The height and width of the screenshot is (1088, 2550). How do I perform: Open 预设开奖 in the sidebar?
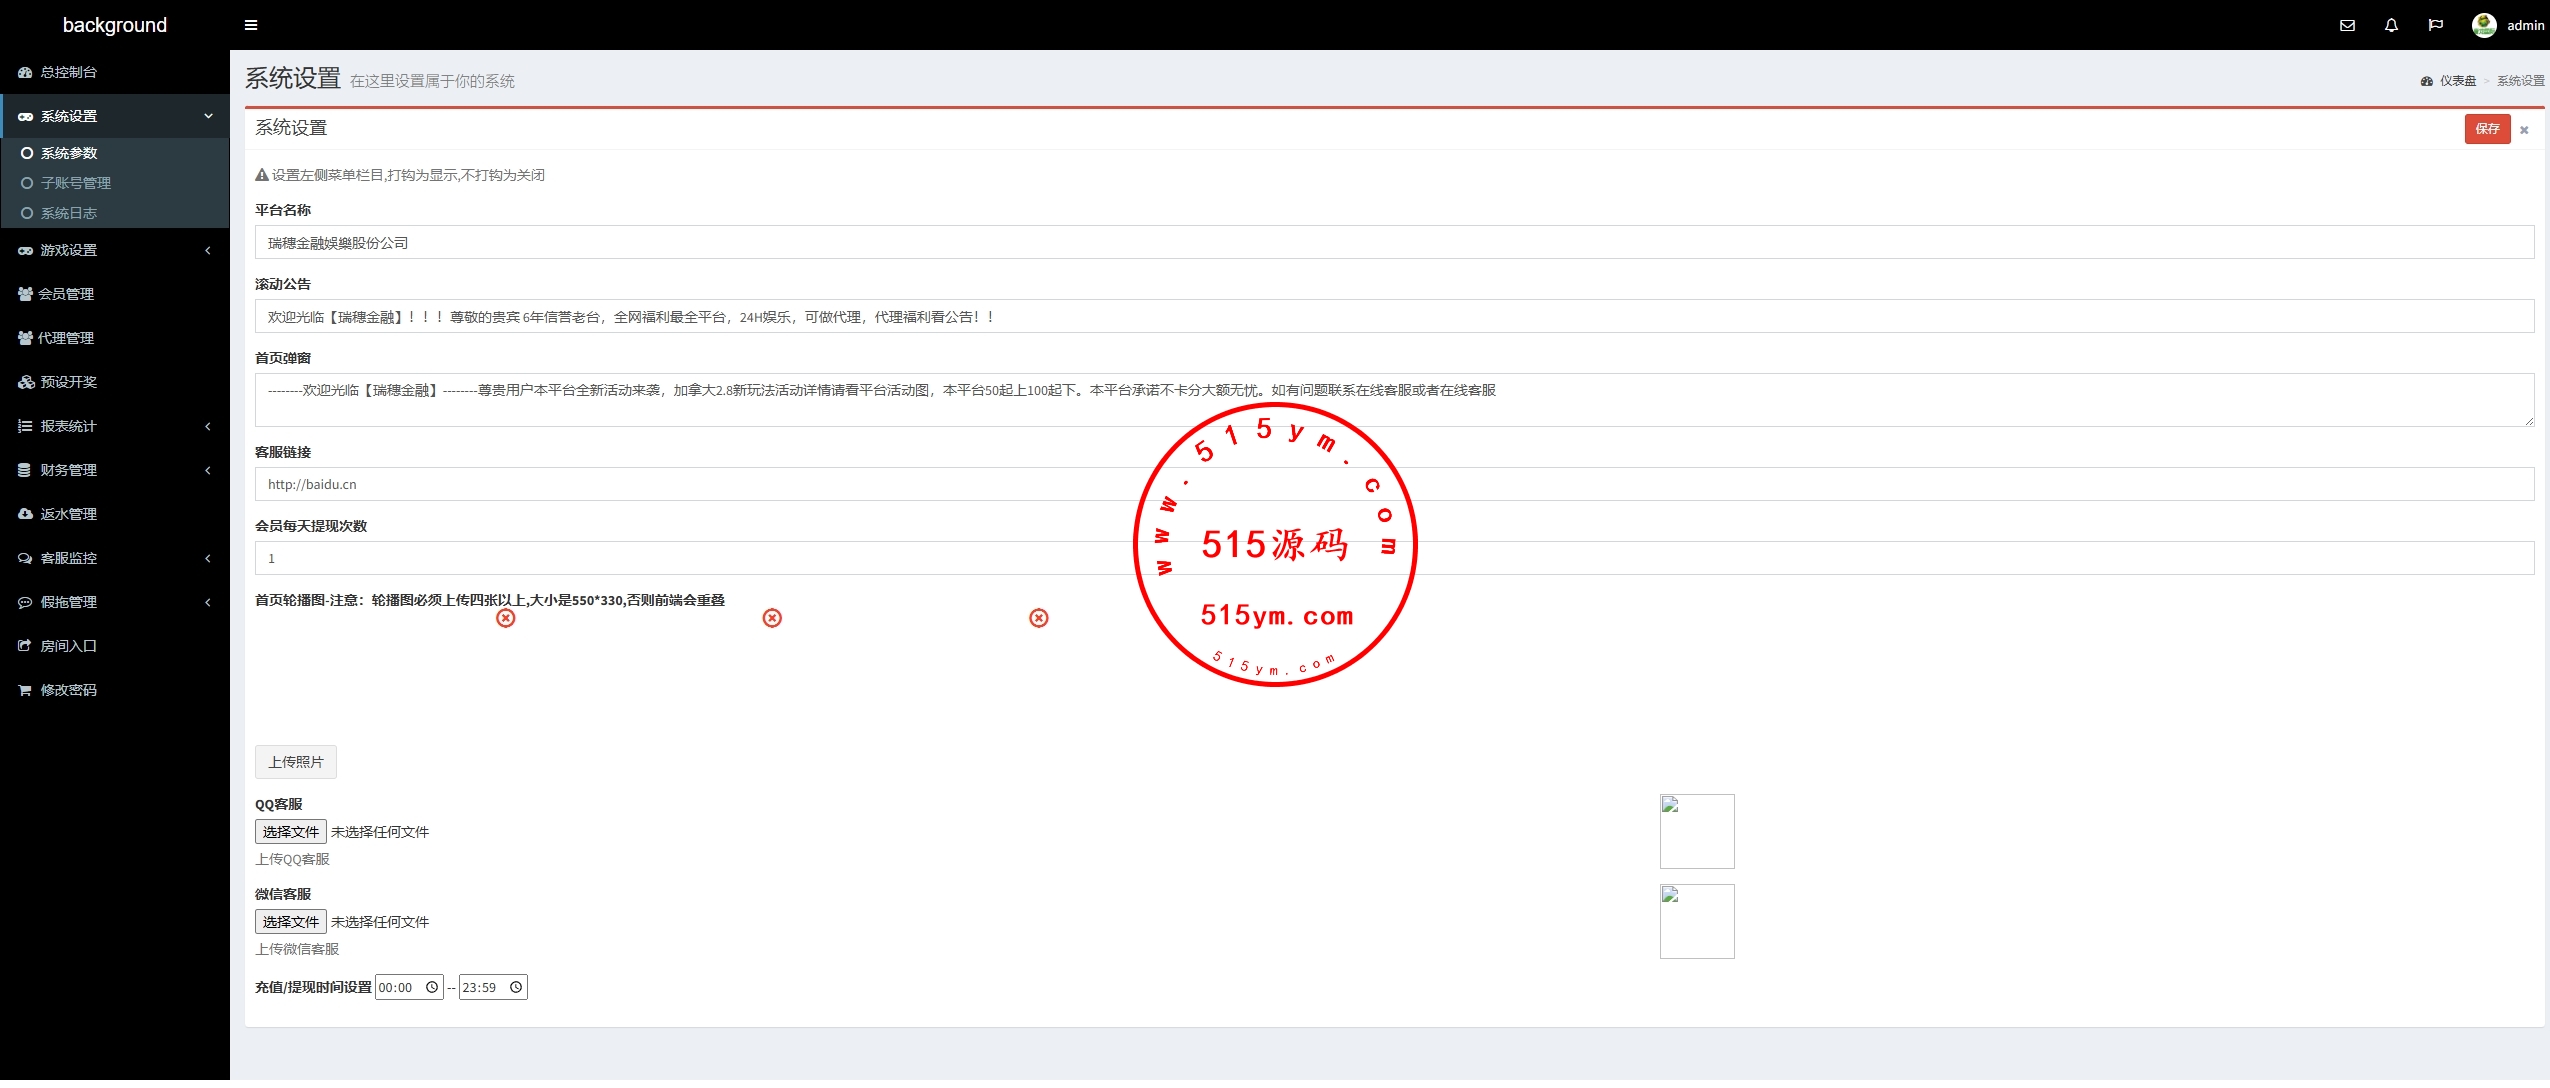[68, 382]
